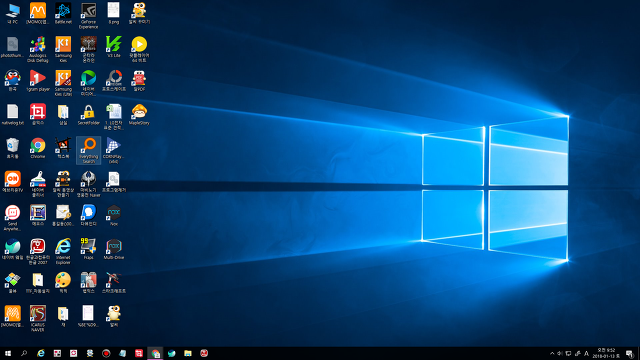Click the red record button taskbar icon
This screenshot has height=360, width=640.
(x=106, y=353)
